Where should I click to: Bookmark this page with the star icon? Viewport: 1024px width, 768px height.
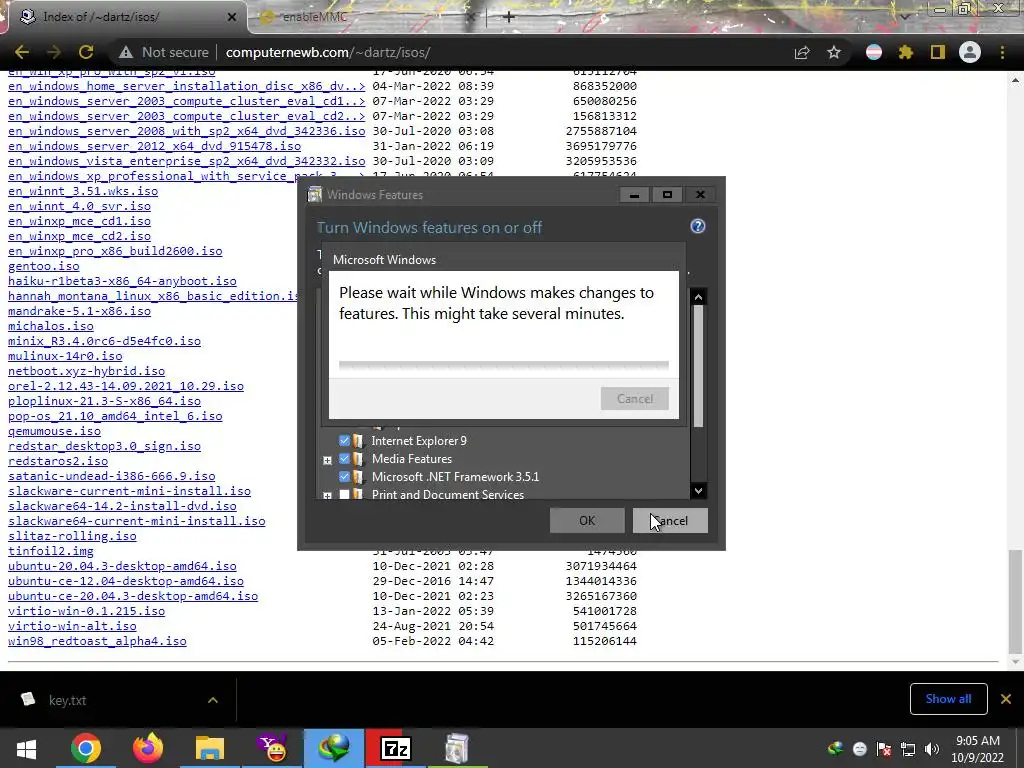point(834,52)
